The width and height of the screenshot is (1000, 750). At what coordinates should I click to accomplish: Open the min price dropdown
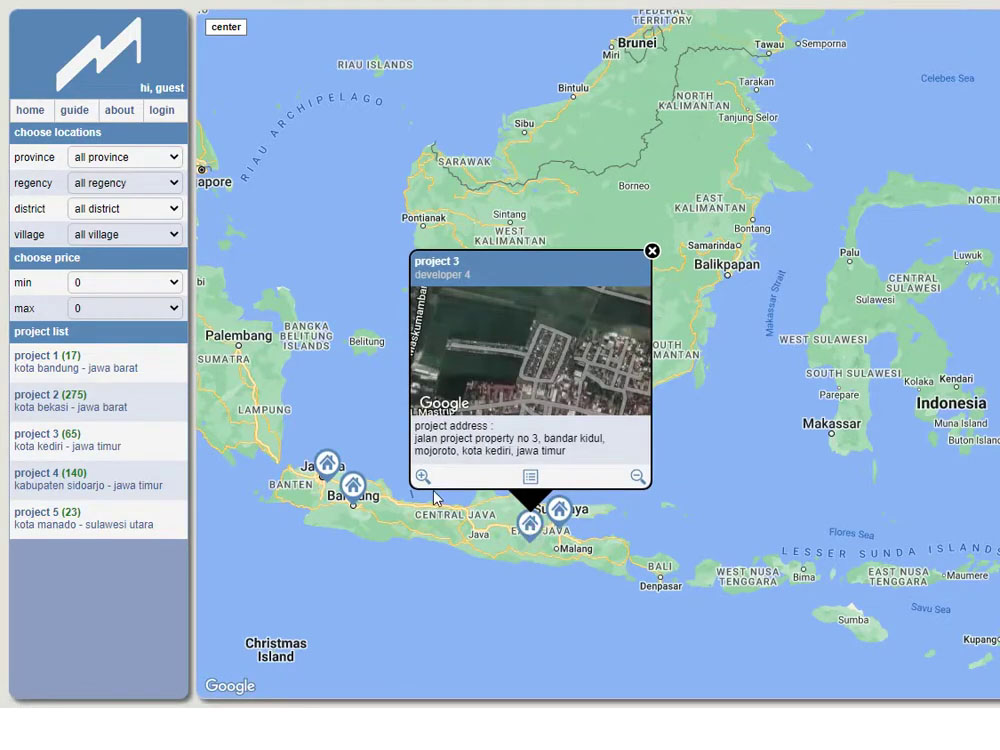click(x=125, y=283)
